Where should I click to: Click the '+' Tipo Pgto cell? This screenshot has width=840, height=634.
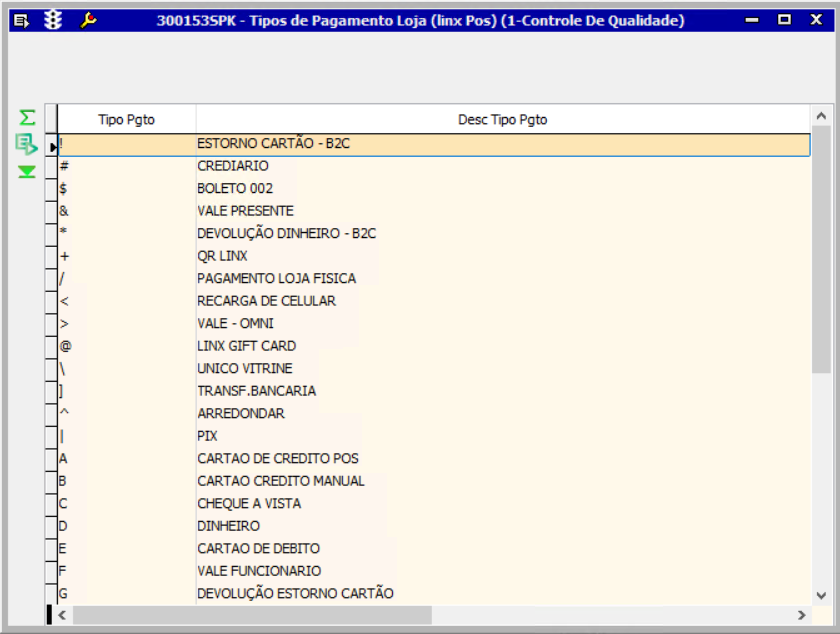click(127, 256)
